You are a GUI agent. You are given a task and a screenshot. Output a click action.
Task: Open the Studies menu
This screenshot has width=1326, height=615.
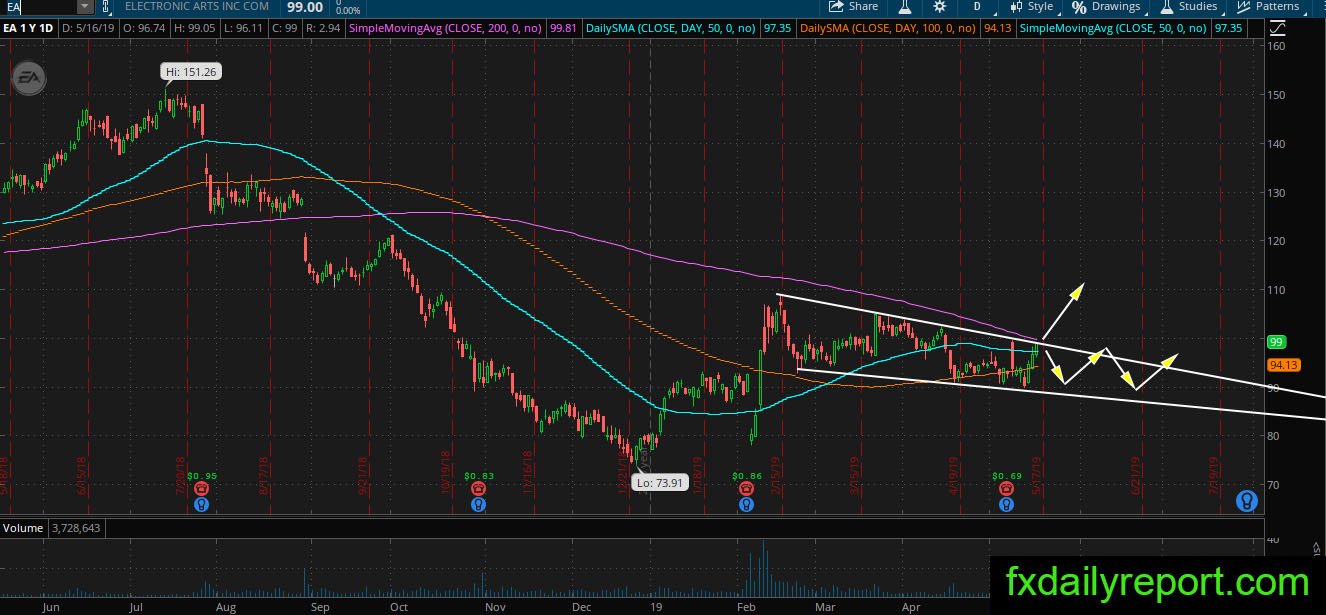[x=1189, y=6]
